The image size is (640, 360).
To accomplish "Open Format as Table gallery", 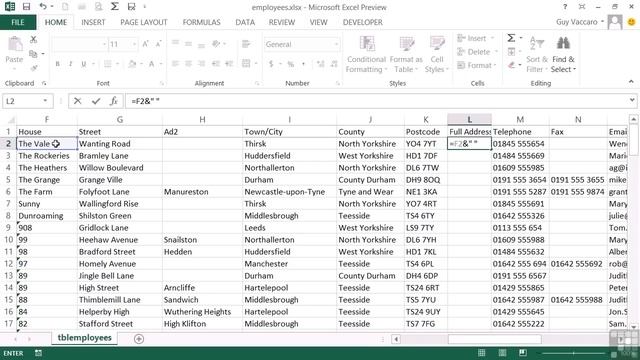I will 406,54.
